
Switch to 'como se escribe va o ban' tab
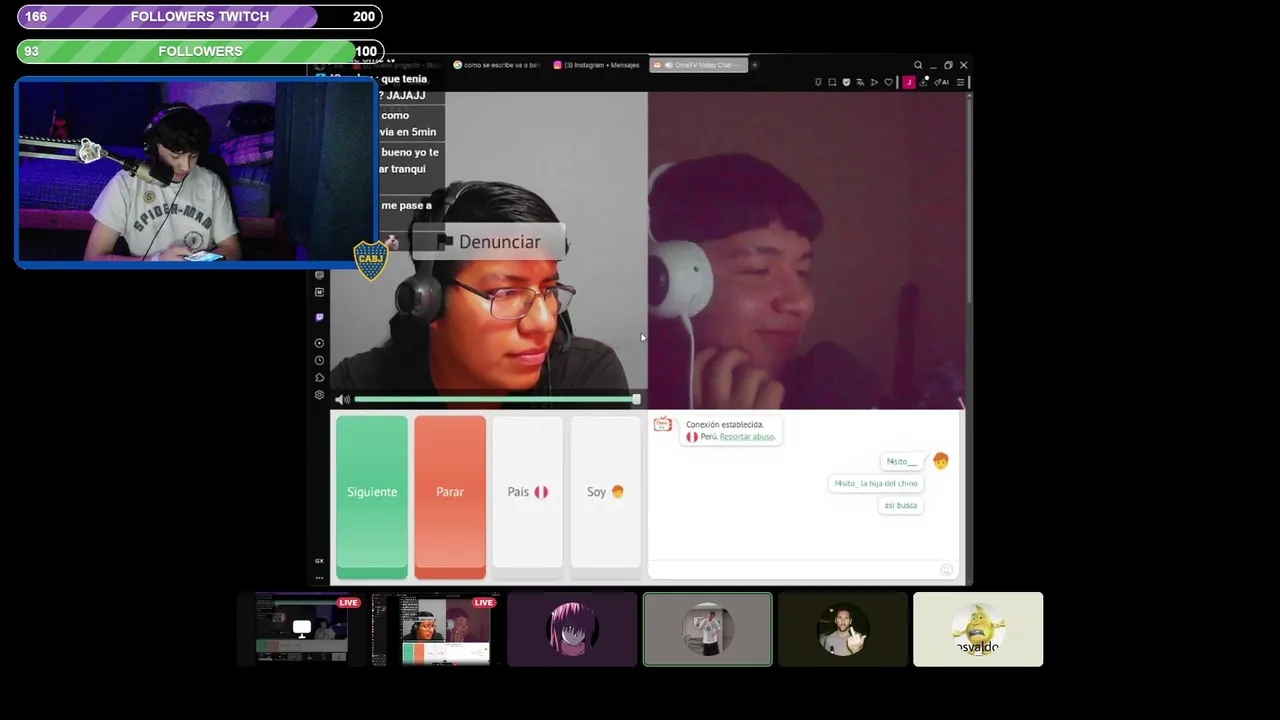[x=496, y=65]
